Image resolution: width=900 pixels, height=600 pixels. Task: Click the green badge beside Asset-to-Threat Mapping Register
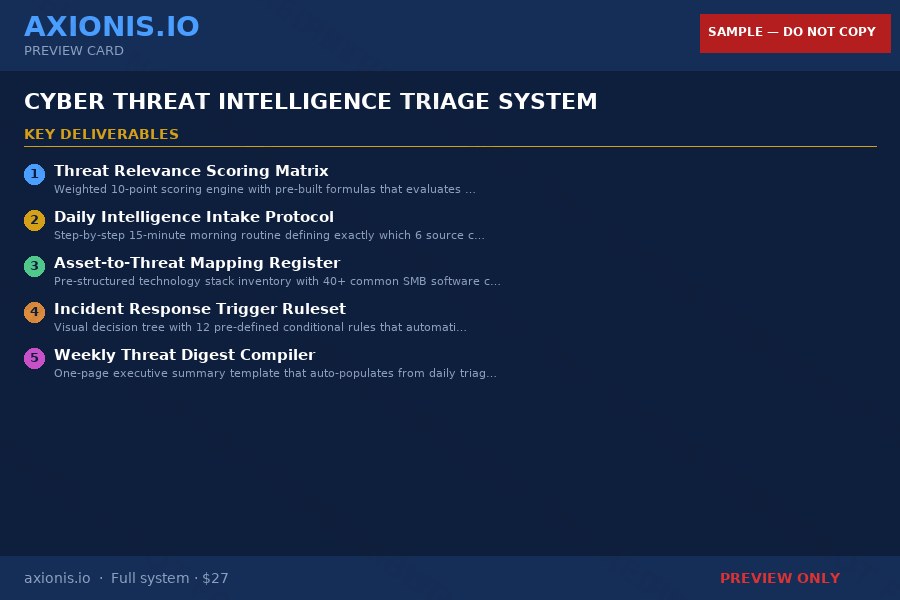point(34,265)
